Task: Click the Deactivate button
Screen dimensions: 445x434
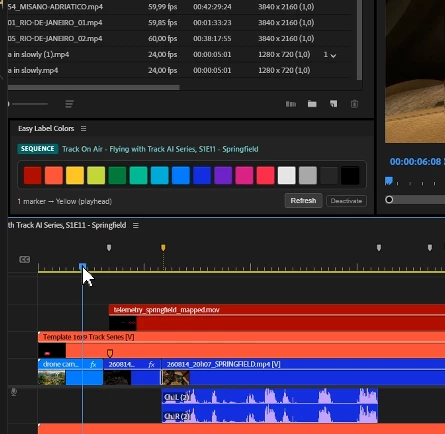Action: pyautogui.click(x=346, y=201)
